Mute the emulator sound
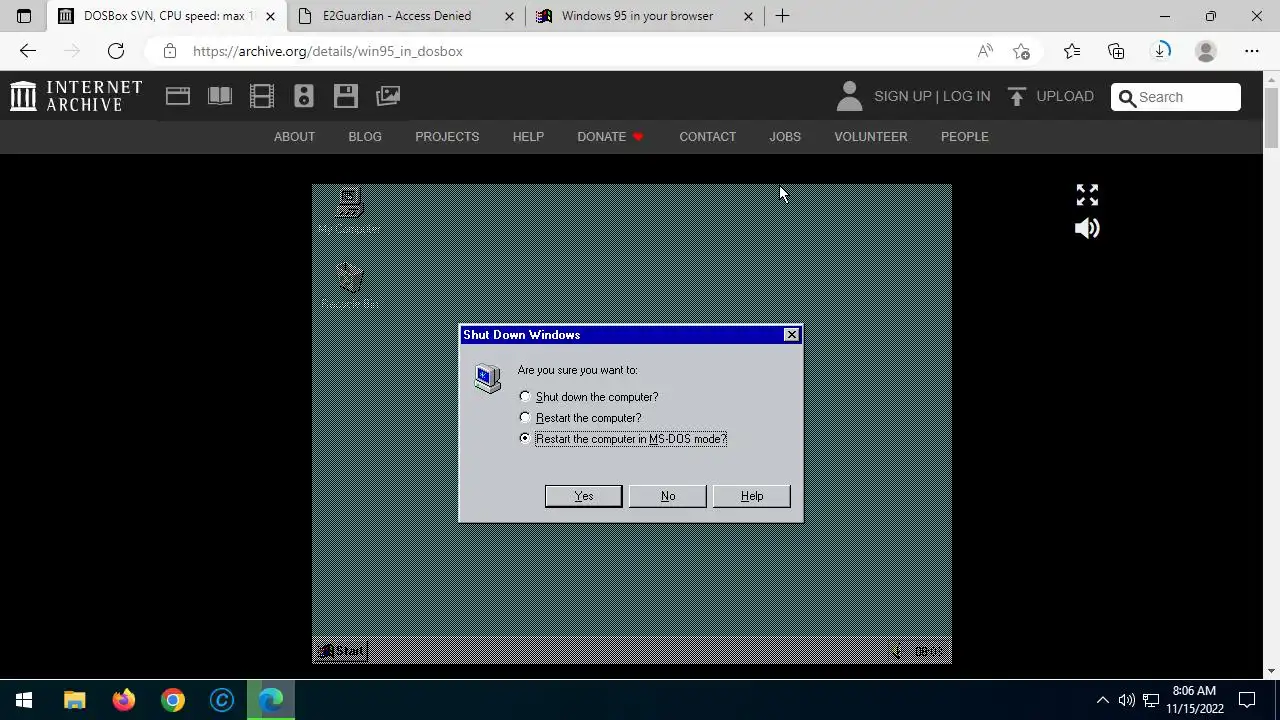This screenshot has width=1280, height=720. [1087, 228]
